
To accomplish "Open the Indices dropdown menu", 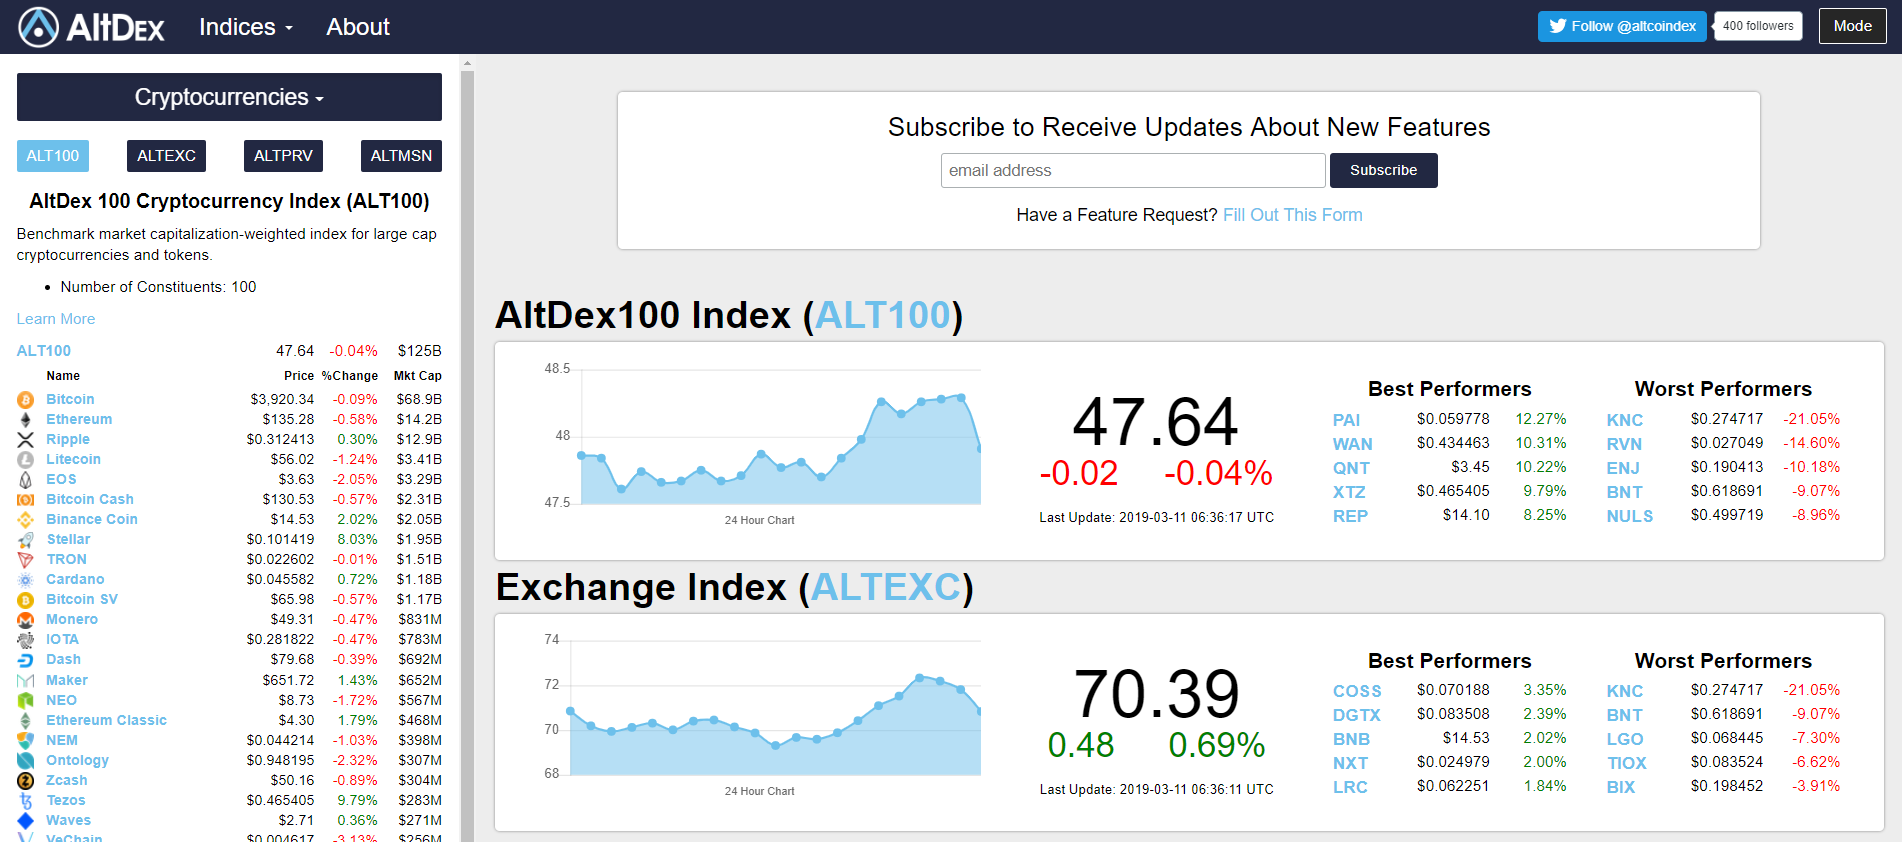I will tap(246, 27).
